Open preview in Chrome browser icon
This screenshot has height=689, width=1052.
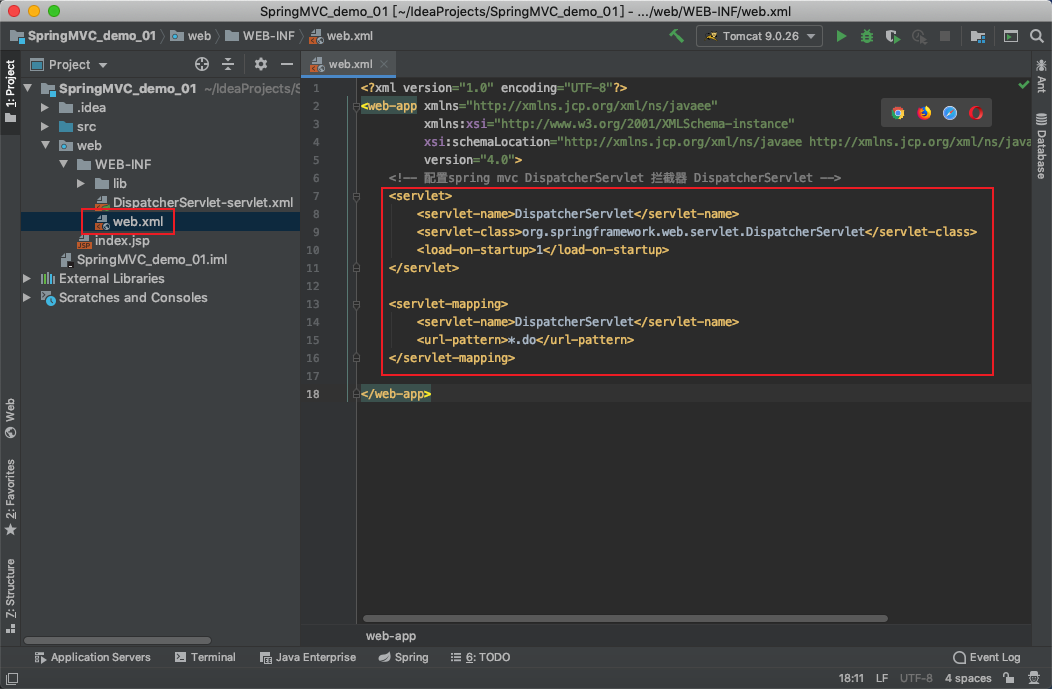(x=898, y=113)
